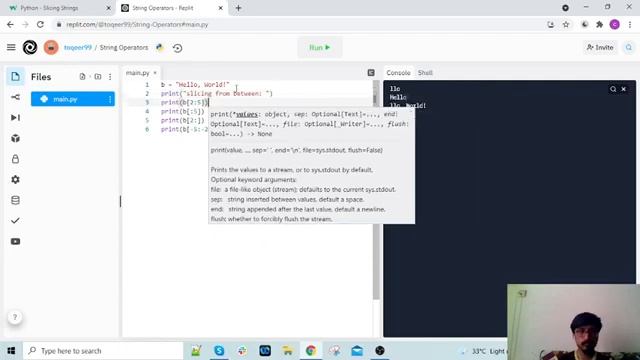640x360 pixels.
Task: Open the video player sidebar icon
Action: pos(16,241)
